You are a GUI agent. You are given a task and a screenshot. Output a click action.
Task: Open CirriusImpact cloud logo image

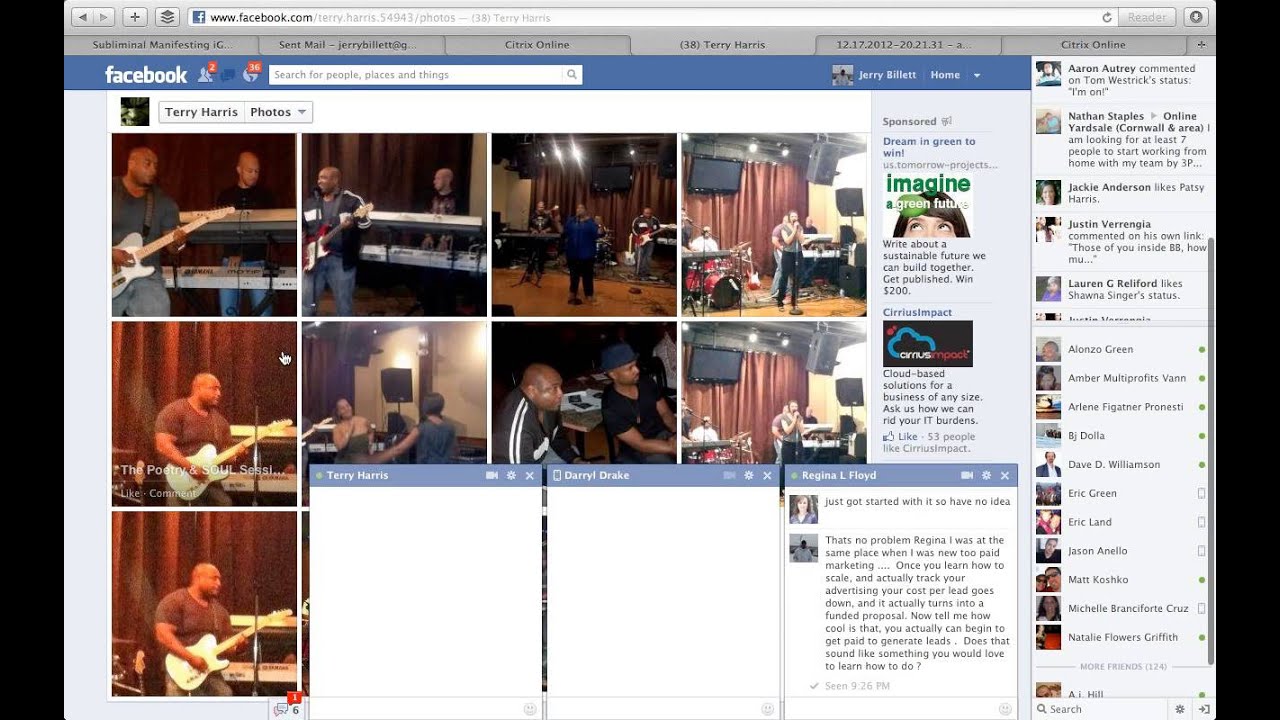928,344
